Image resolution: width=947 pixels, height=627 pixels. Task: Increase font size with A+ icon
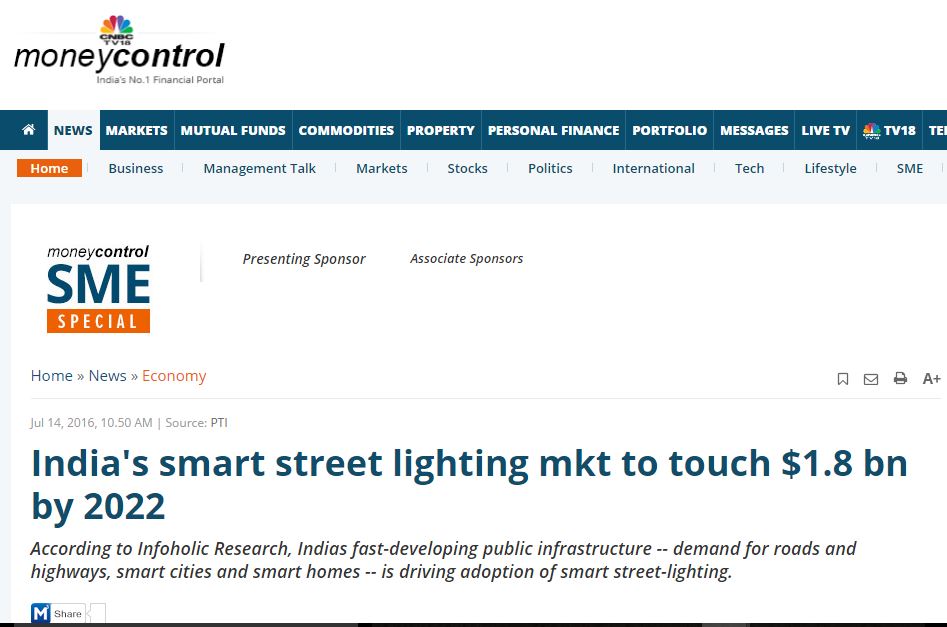(931, 379)
